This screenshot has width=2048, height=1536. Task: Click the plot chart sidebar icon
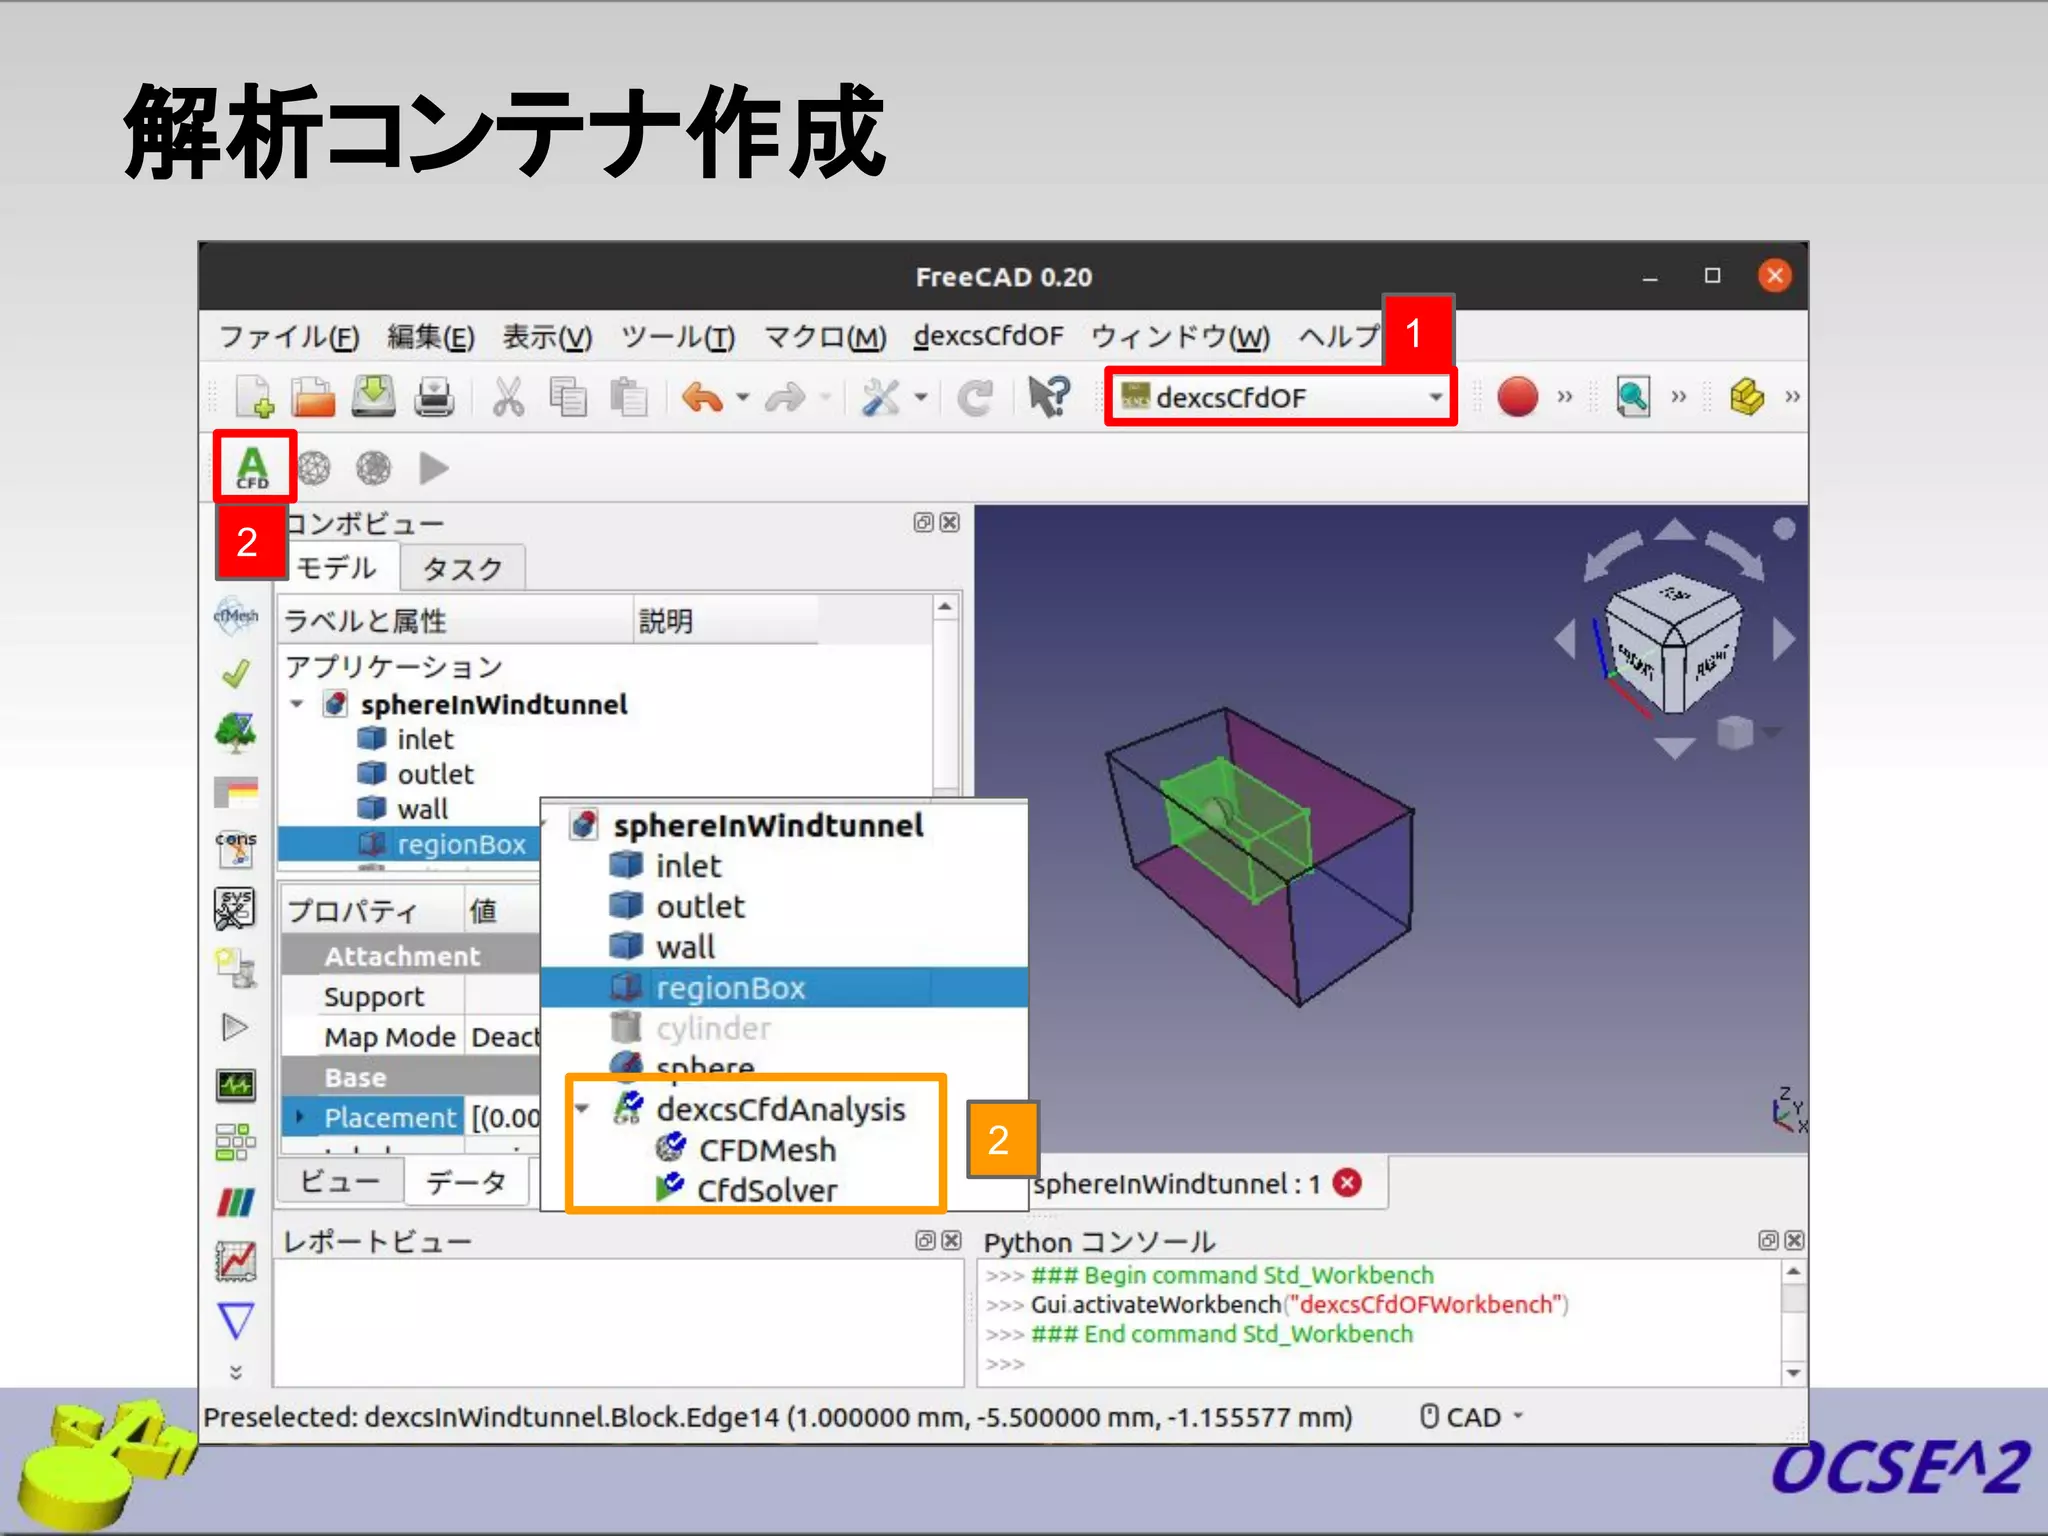click(x=236, y=1261)
